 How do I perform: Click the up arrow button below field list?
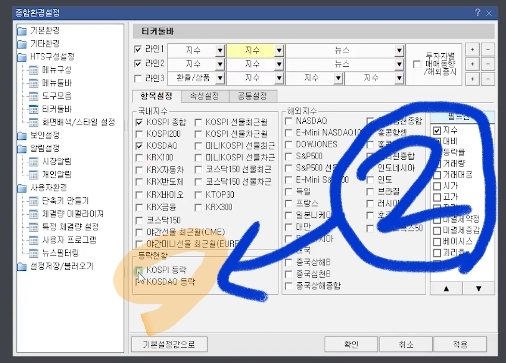click(446, 289)
